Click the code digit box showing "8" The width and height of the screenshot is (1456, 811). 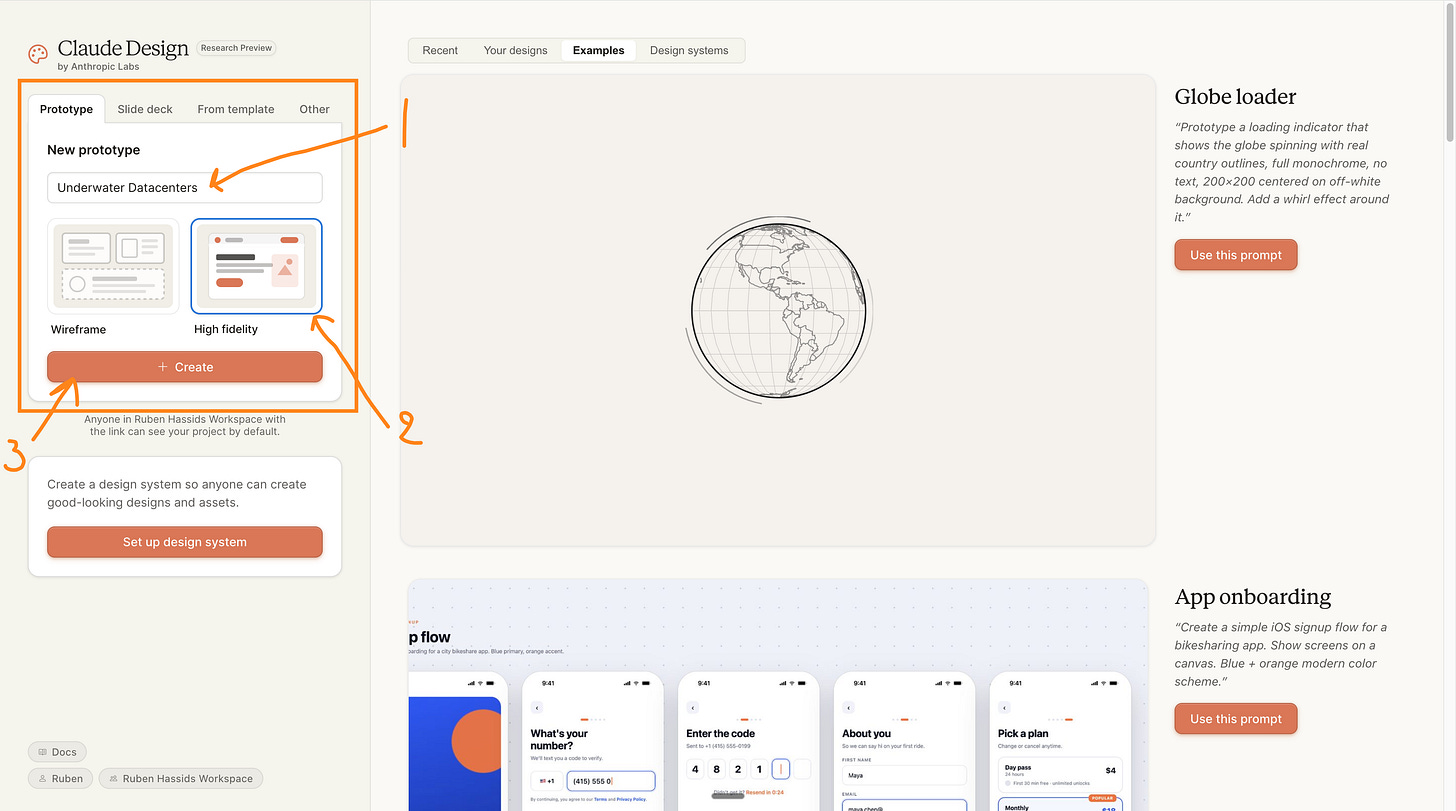[x=716, y=769]
